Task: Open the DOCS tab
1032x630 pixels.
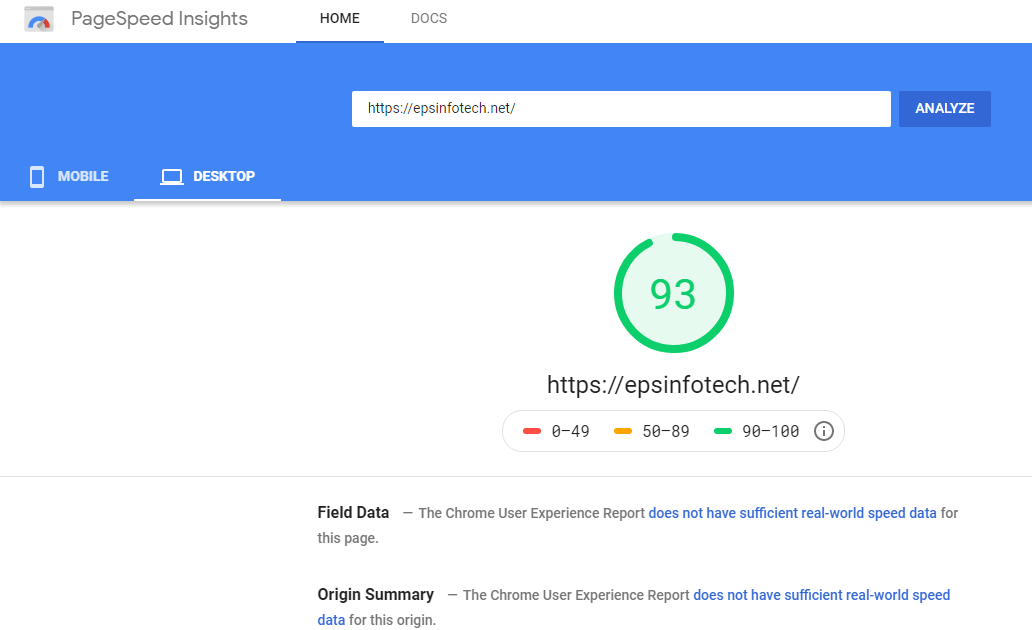Action: 429,18
